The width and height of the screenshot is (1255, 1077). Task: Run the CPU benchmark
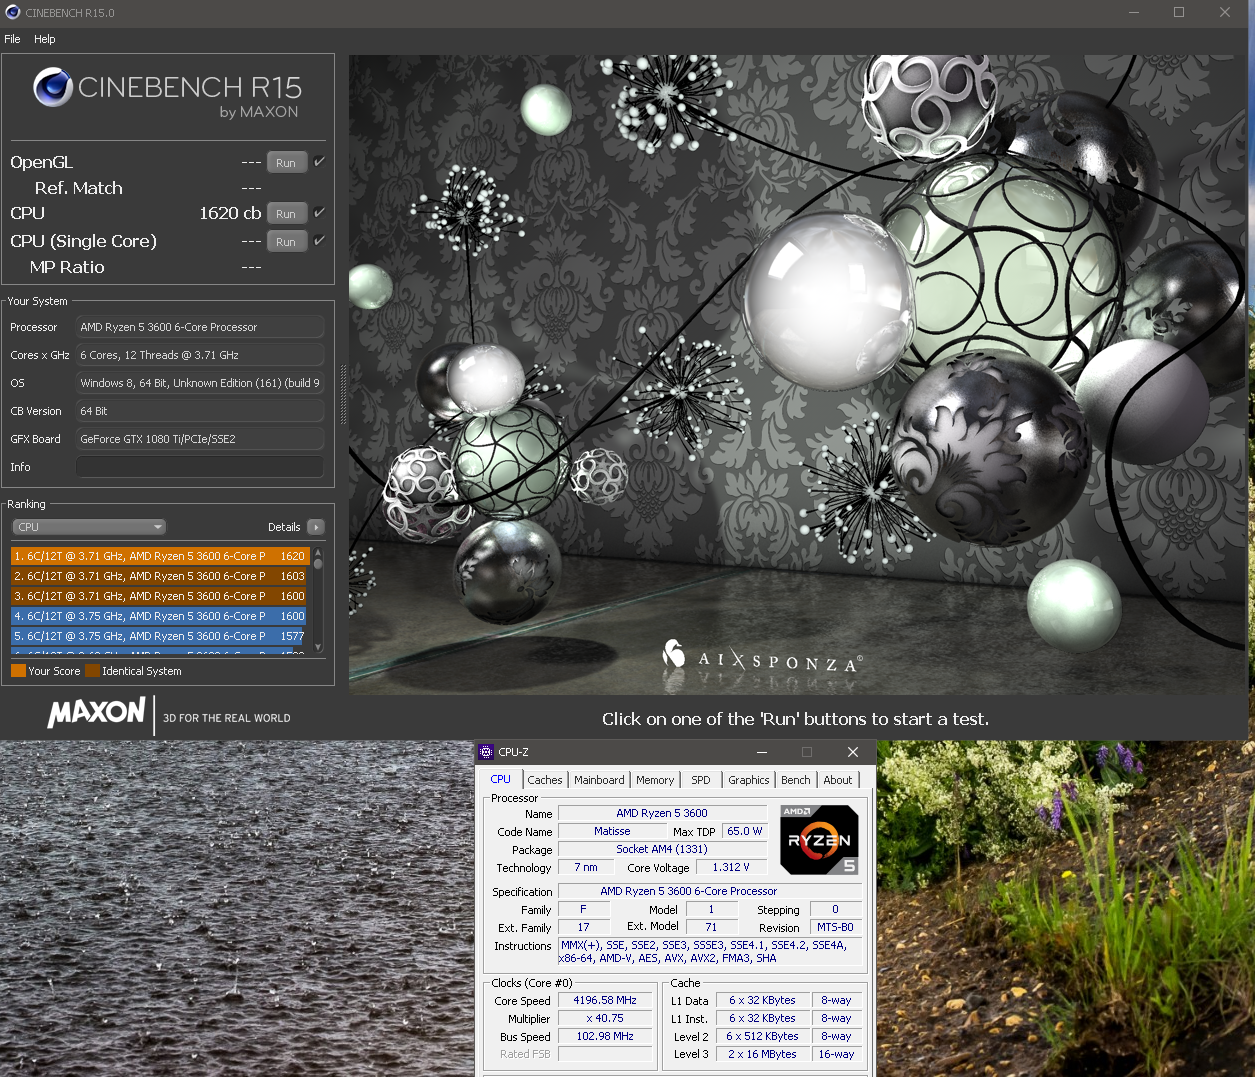pyautogui.click(x=286, y=214)
